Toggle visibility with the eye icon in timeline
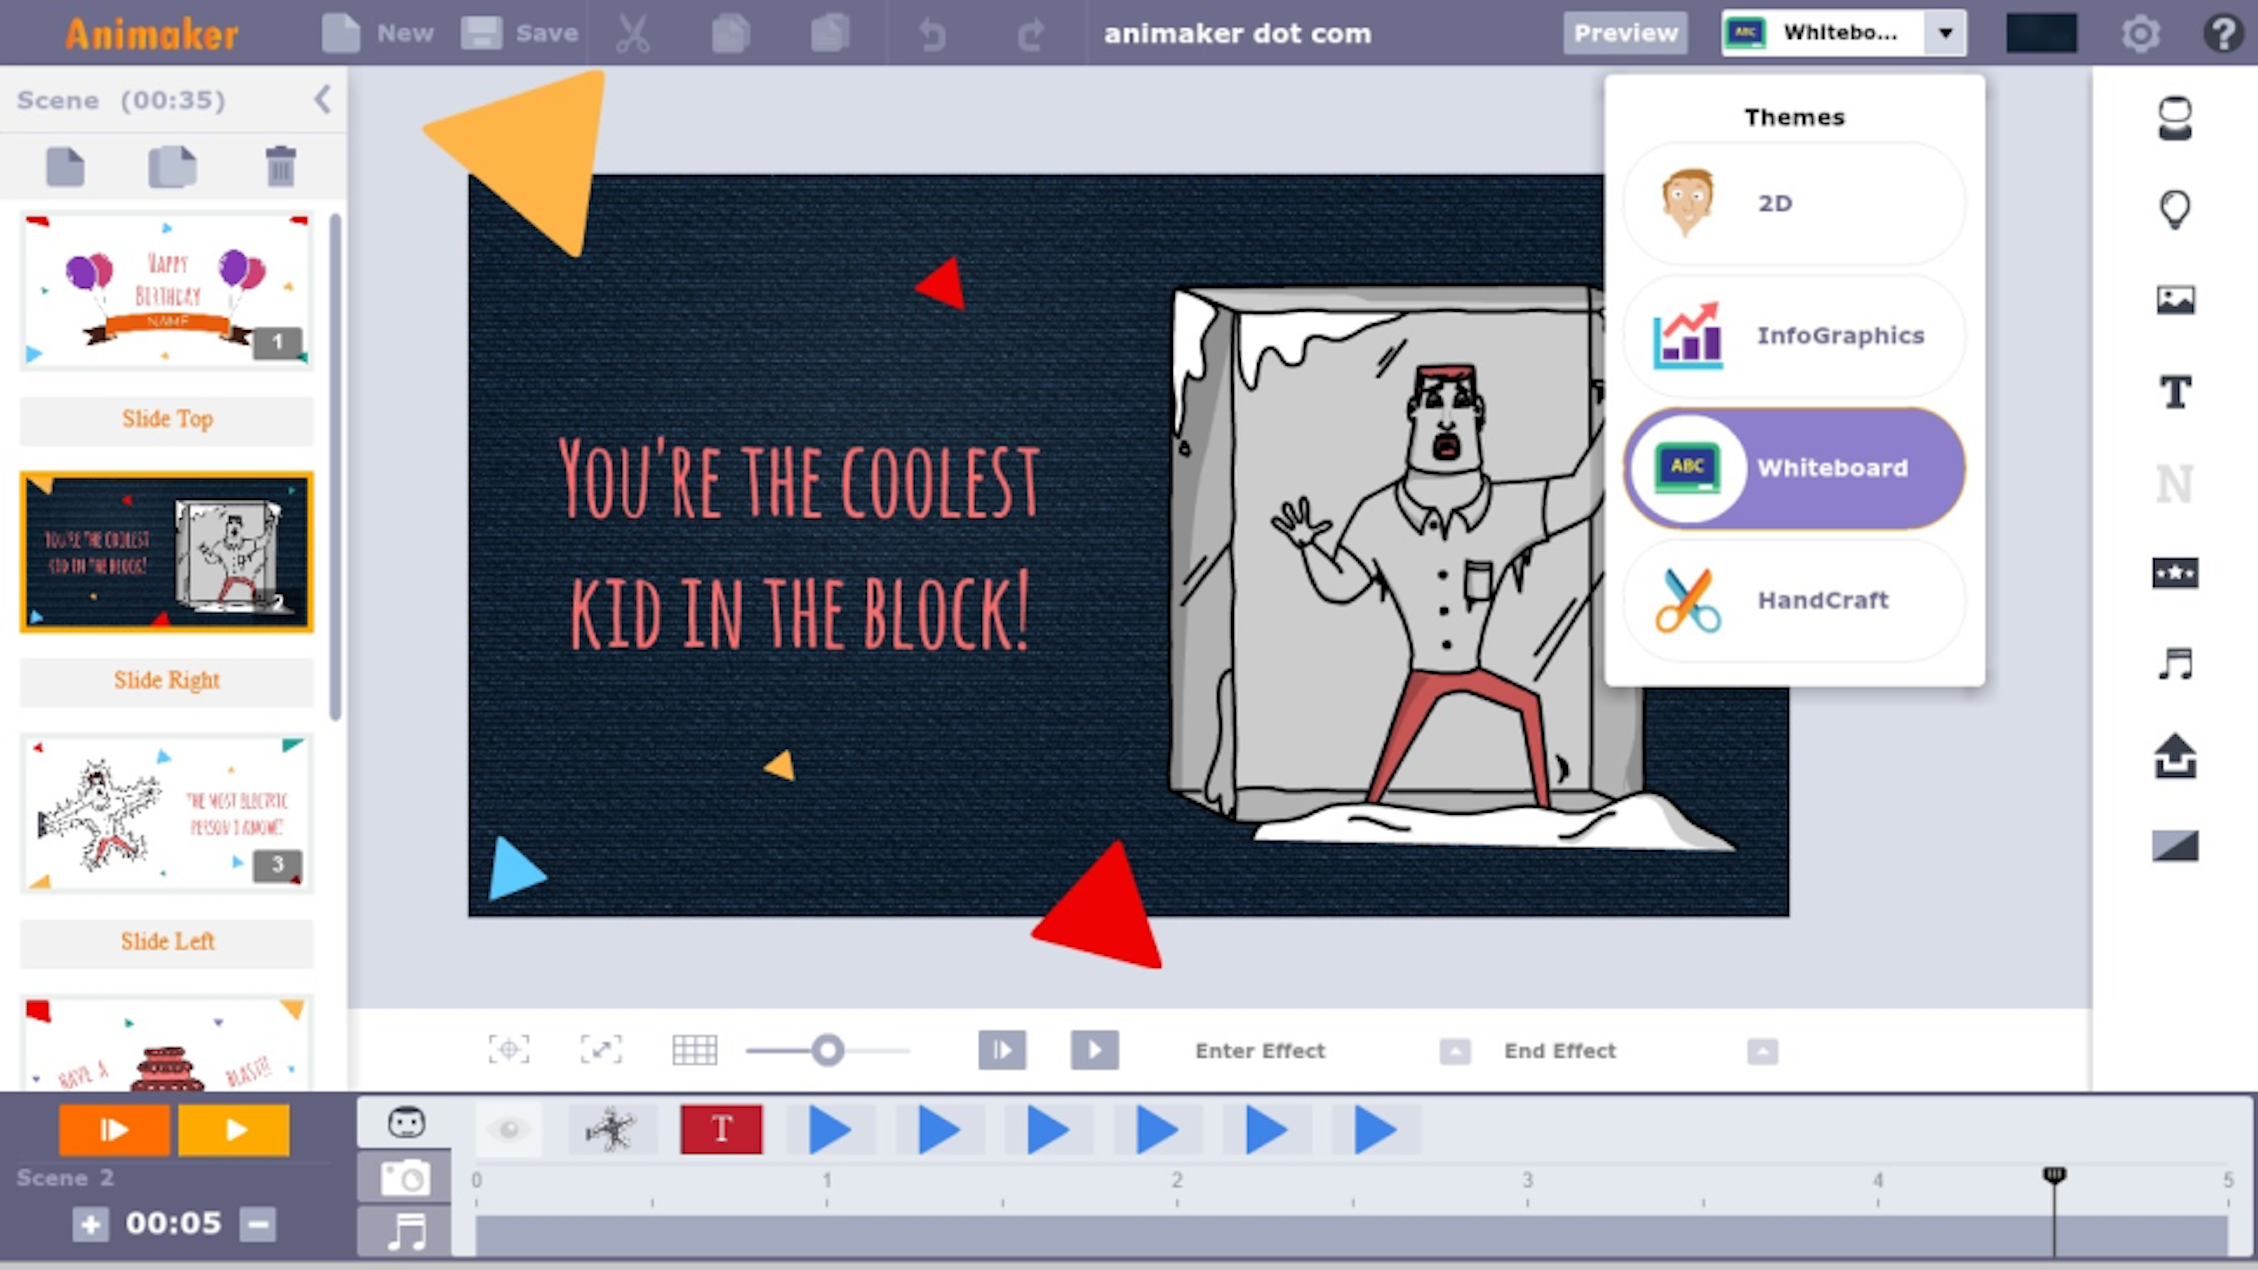Viewport: 2258px width, 1270px height. 509,1128
